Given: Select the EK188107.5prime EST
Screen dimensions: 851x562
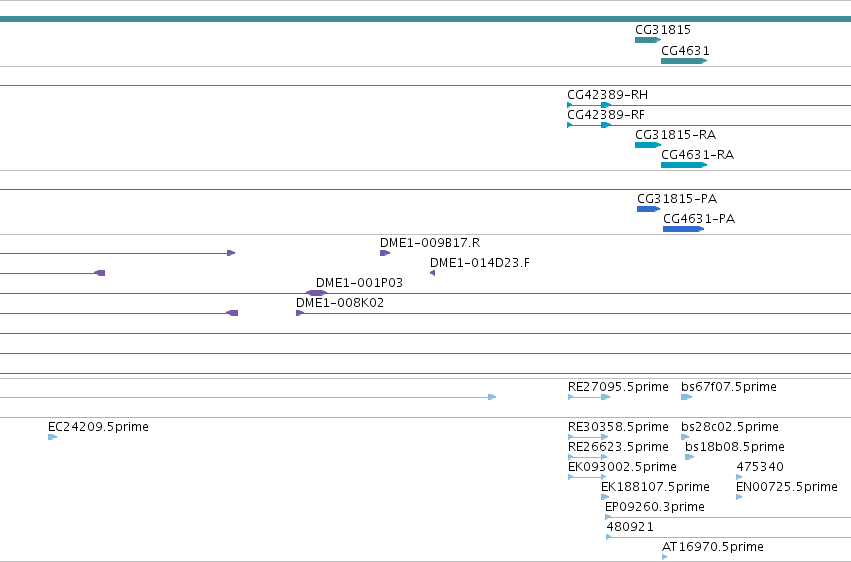Looking at the screenshot, I should point(655,487).
